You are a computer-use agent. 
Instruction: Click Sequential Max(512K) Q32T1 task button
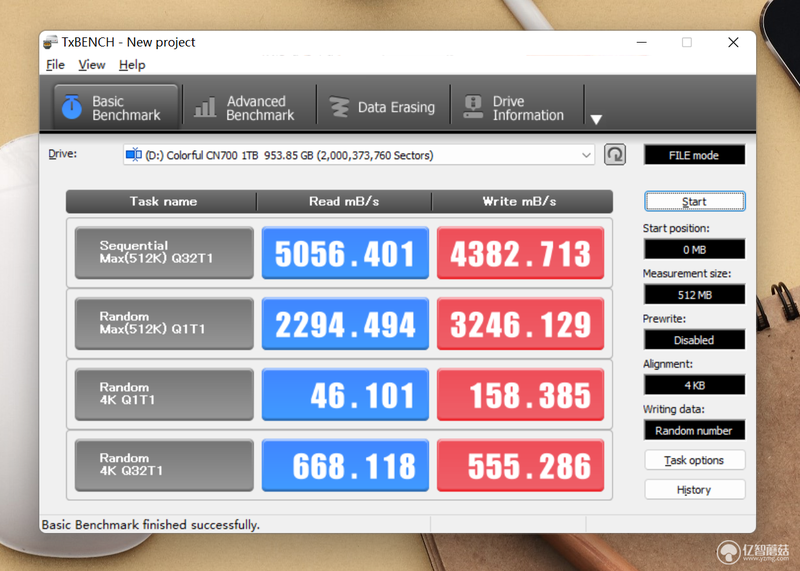pos(164,253)
